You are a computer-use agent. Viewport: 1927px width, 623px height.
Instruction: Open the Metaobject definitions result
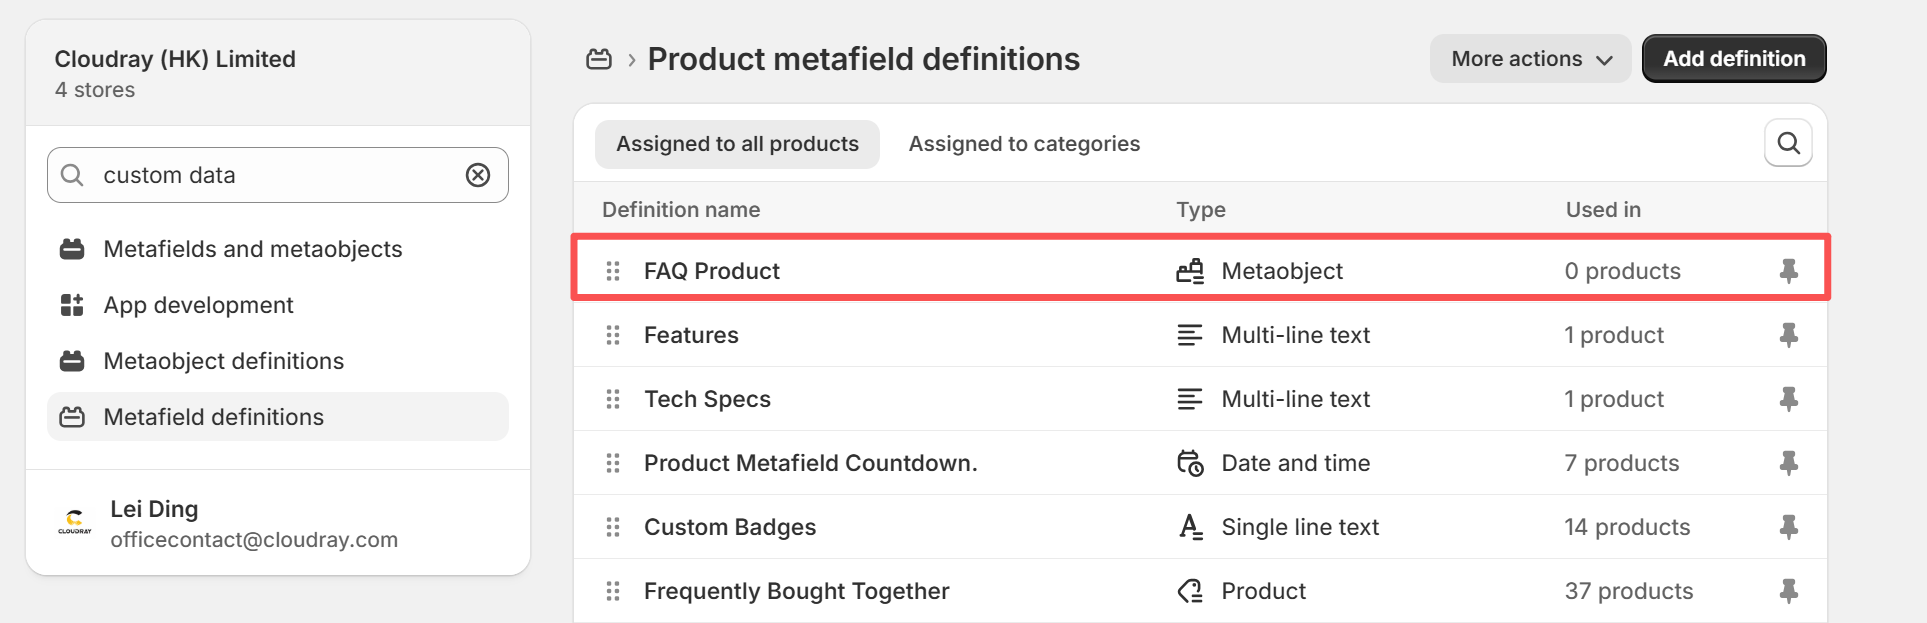click(223, 361)
